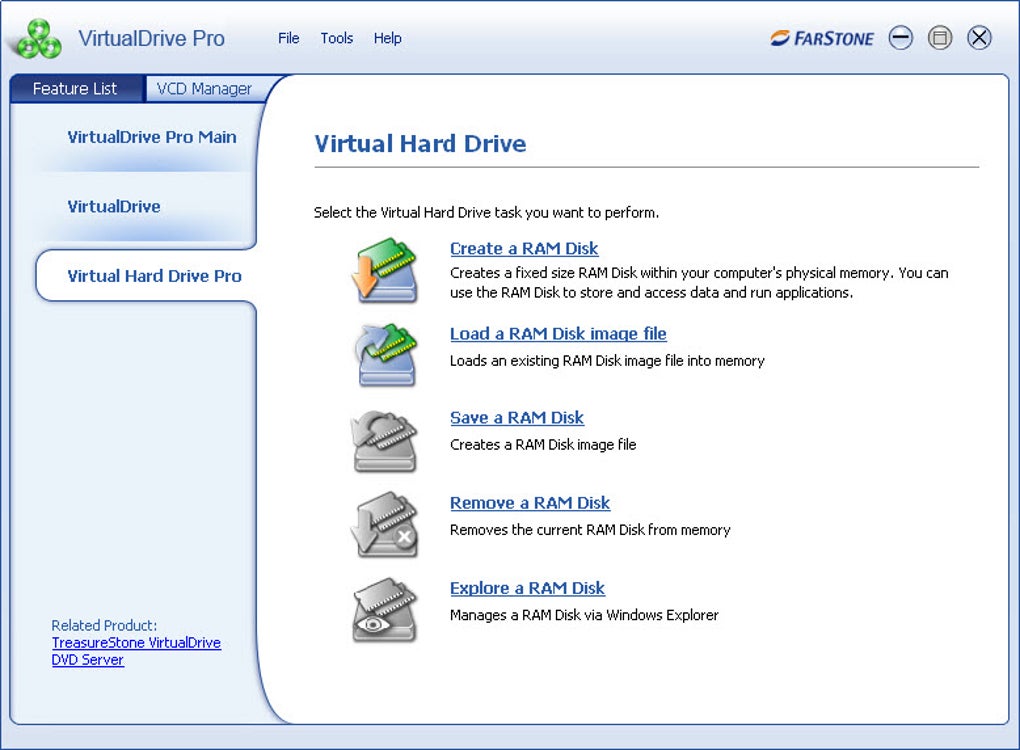Click the 'Loads an existing RAM Disk image' description
The width and height of the screenshot is (1020, 750).
pyautogui.click(x=608, y=361)
